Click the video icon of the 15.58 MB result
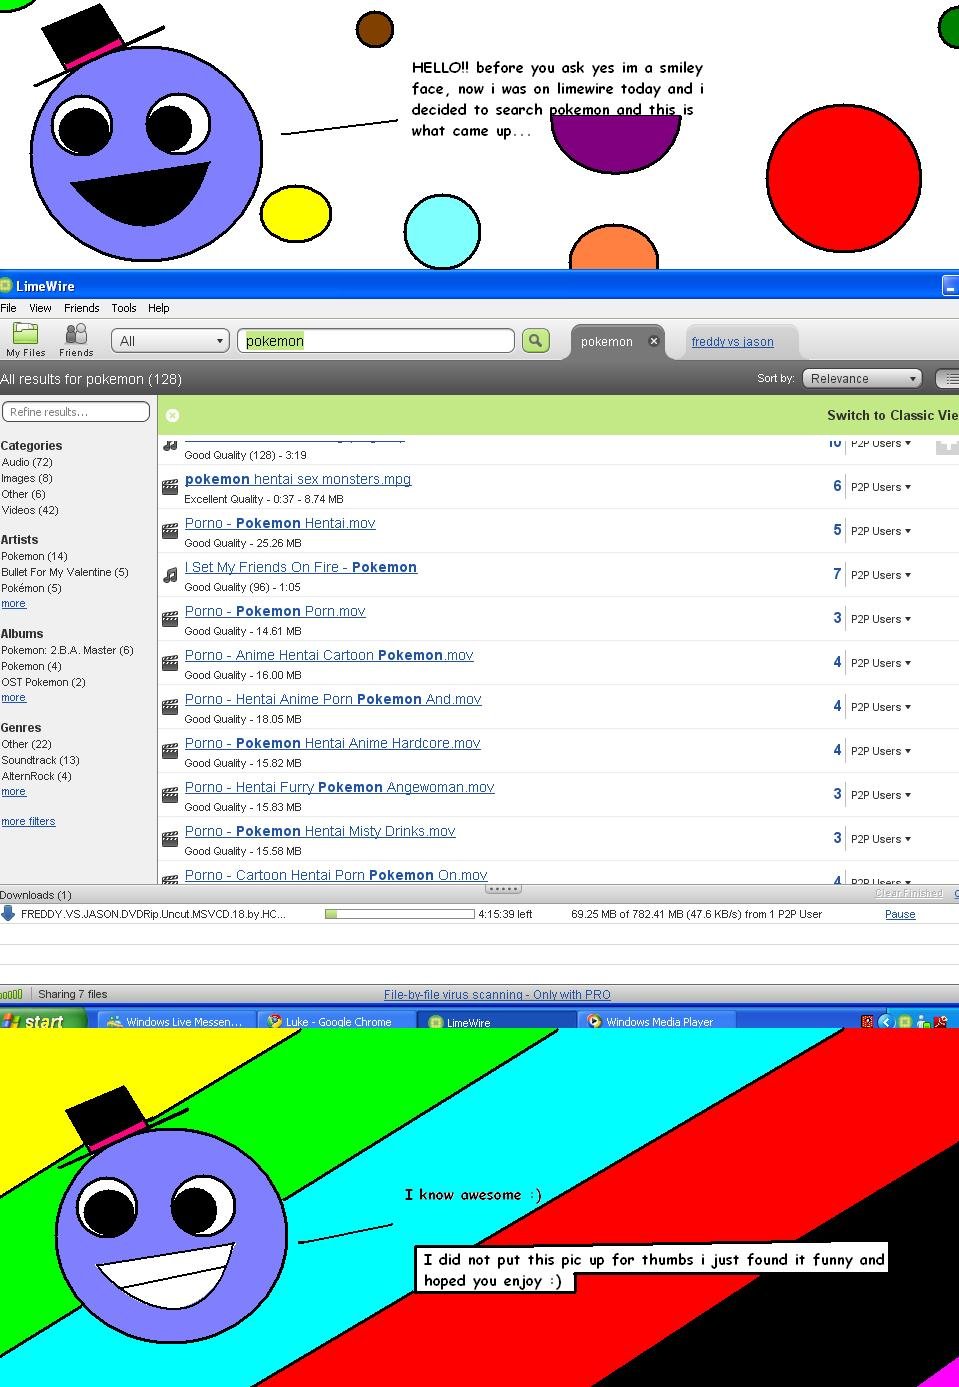Viewport: 959px width, 1387px height. (x=170, y=839)
